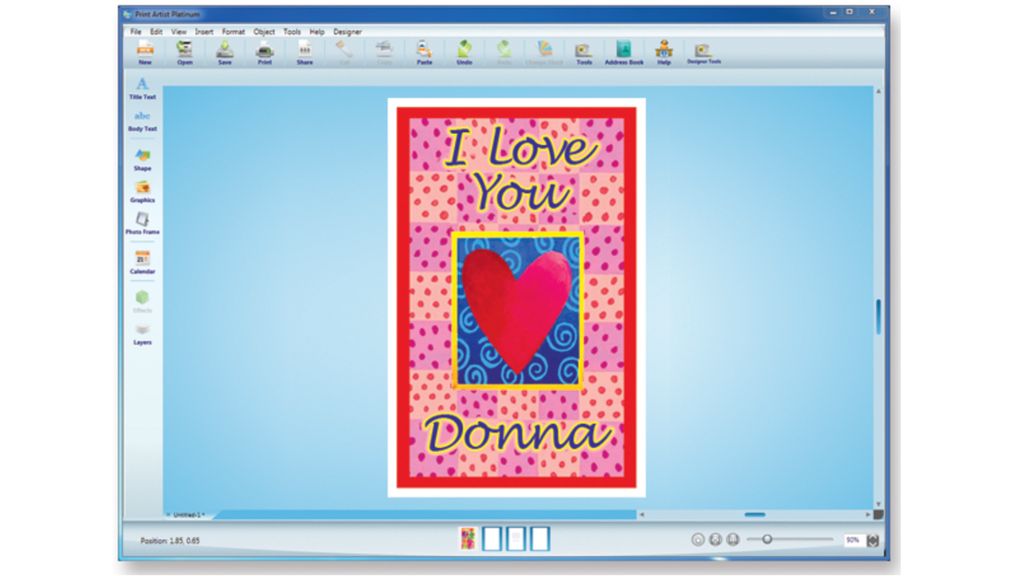The image size is (1024, 576).
Task: Undo the last action
Action: coord(462,52)
